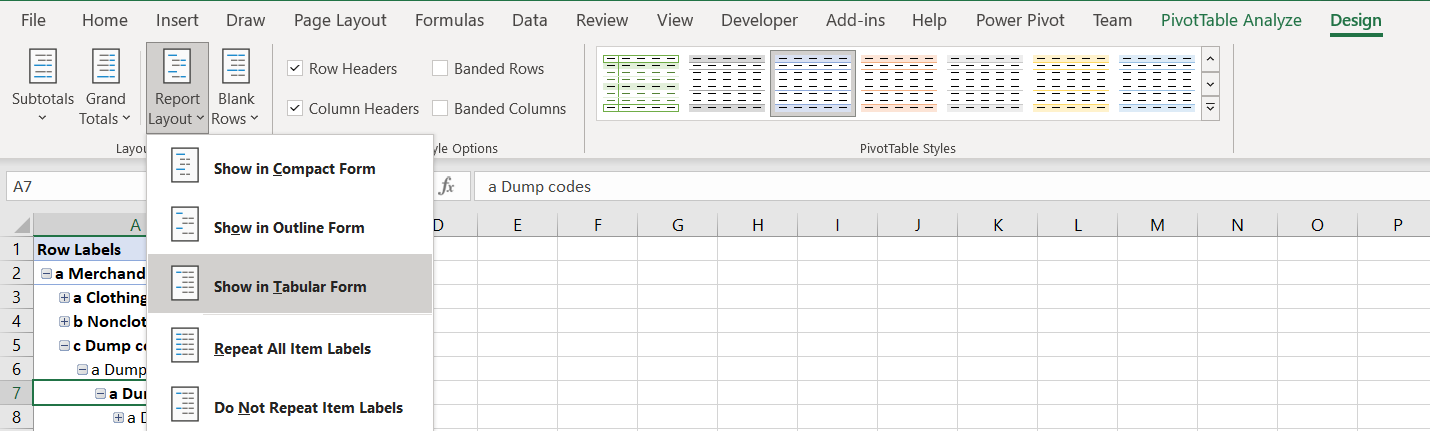1430x431 pixels.
Task: Enable the Banded Columns checkbox
Action: tap(440, 109)
